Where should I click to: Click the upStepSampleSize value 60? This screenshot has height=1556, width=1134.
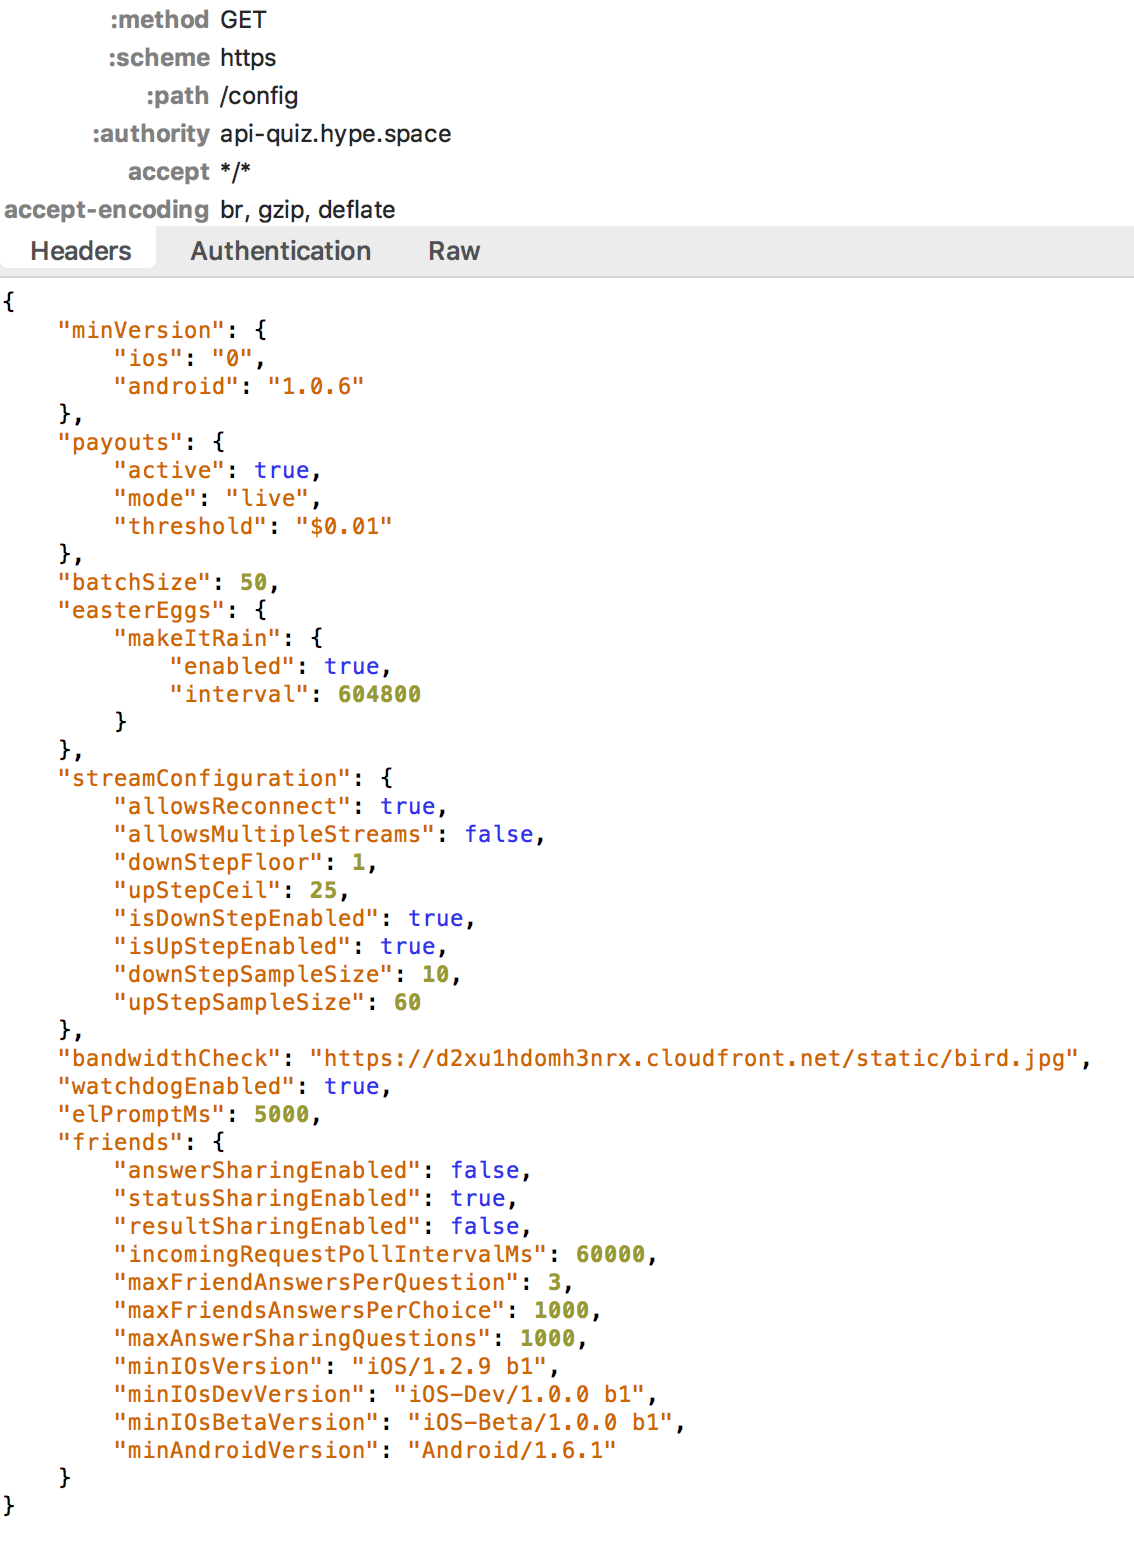click(407, 1002)
